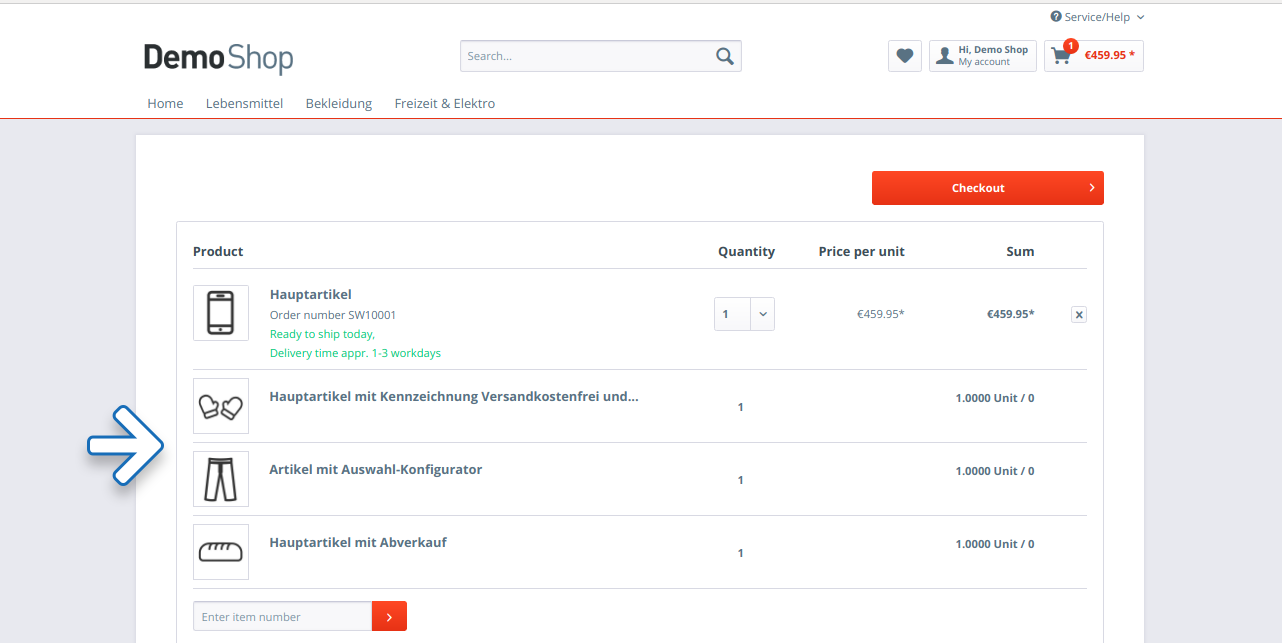Click the Price per unit column header
The image size is (1282, 643).
861,252
